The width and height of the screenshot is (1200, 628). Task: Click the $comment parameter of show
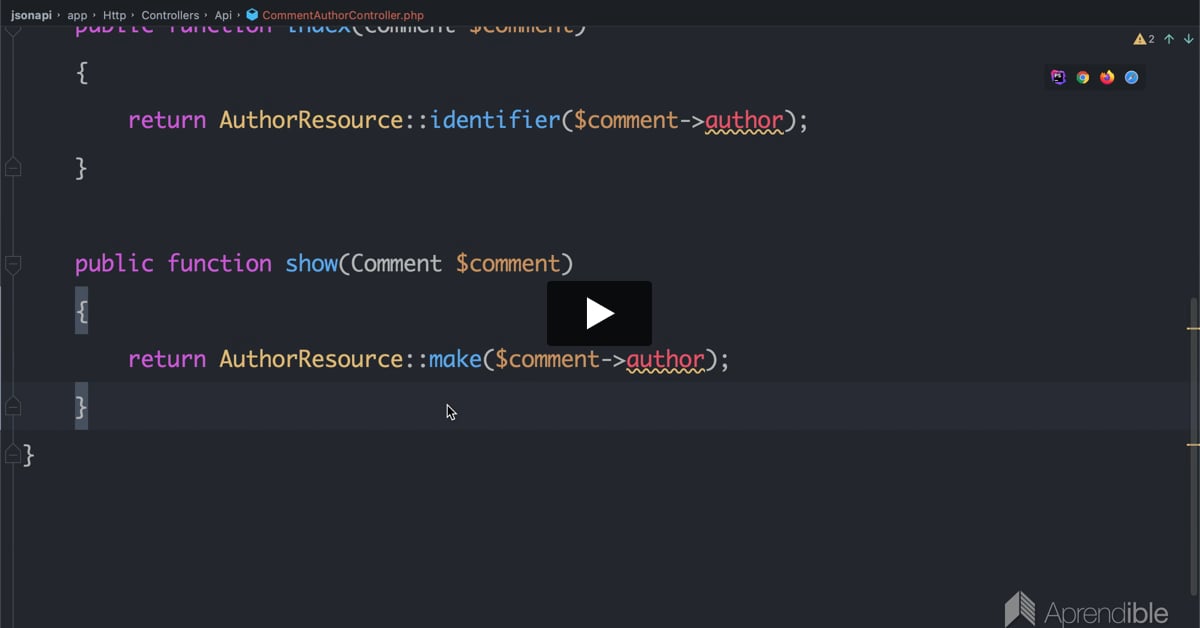tap(508, 264)
